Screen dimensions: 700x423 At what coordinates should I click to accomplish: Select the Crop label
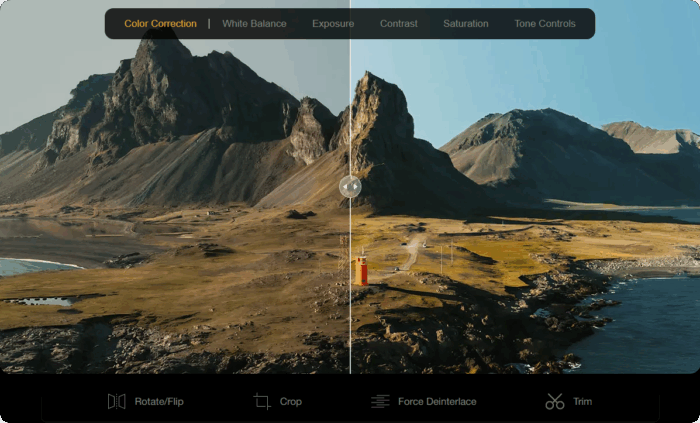[291, 402]
